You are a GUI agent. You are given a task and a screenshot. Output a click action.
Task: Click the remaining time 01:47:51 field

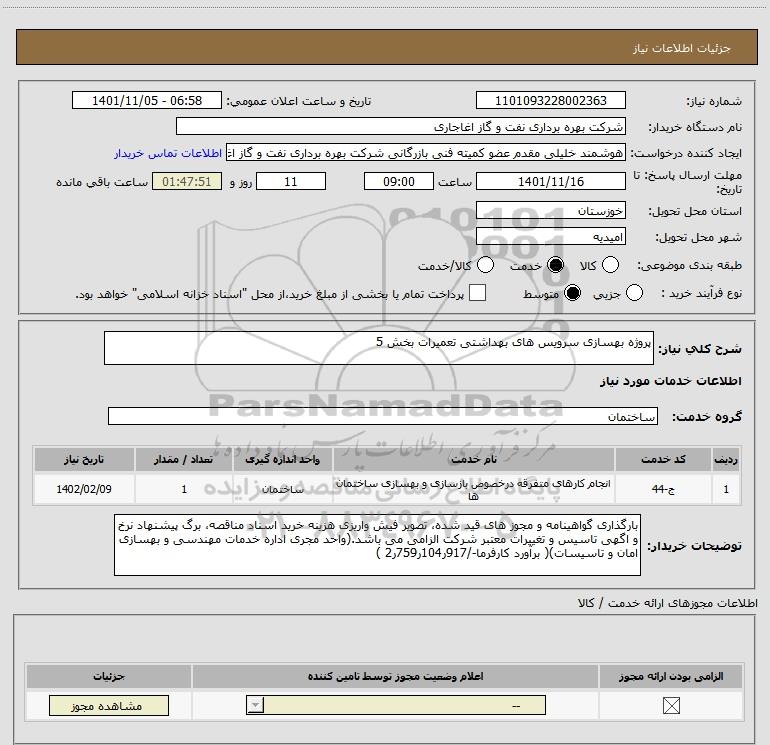click(187, 181)
